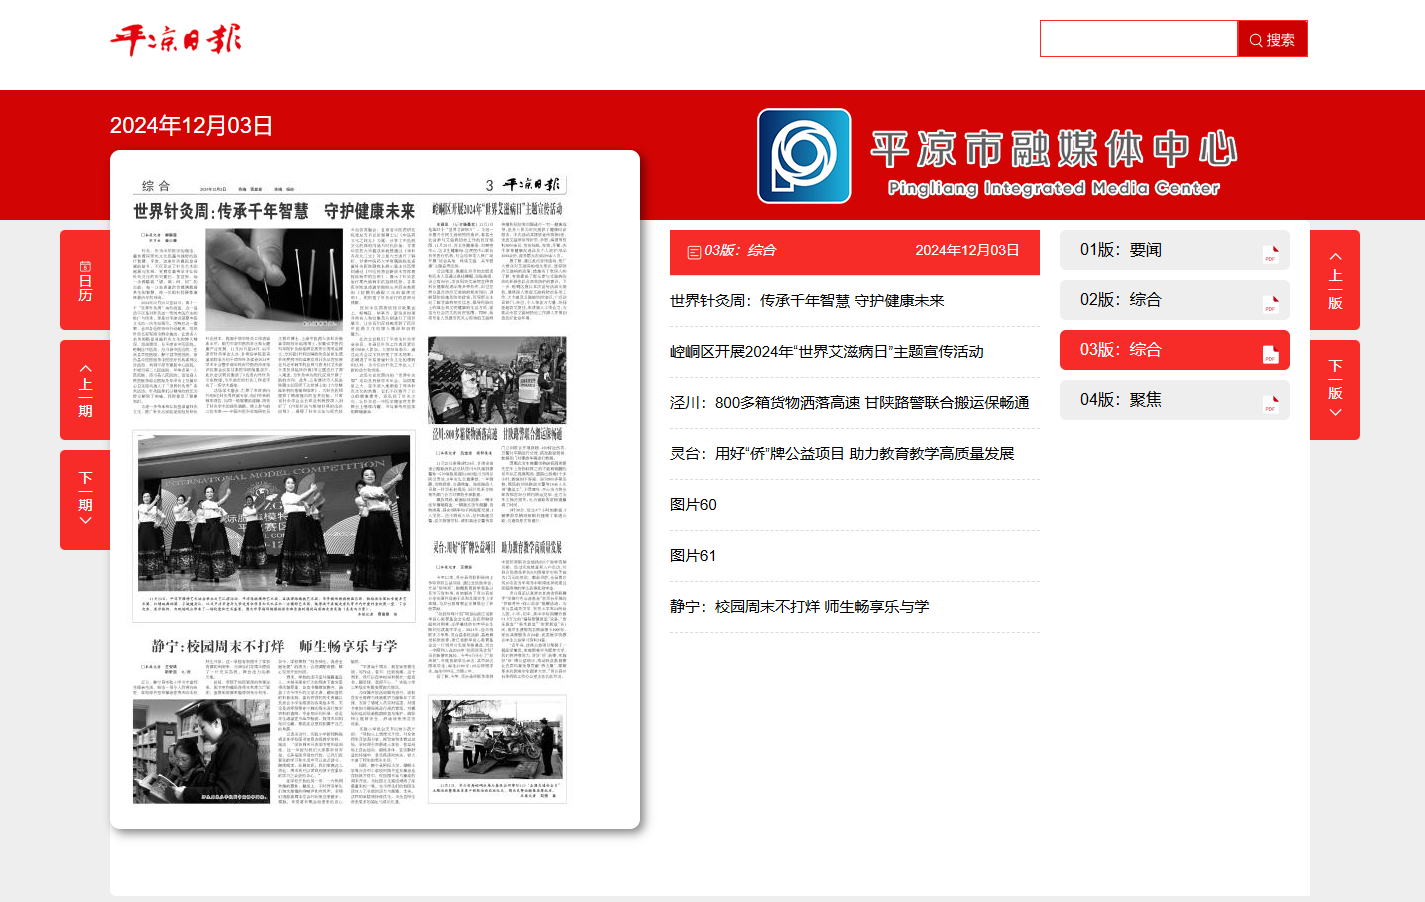
Task: Open the 泾川 800多箱货物 article link
Action: [849, 403]
